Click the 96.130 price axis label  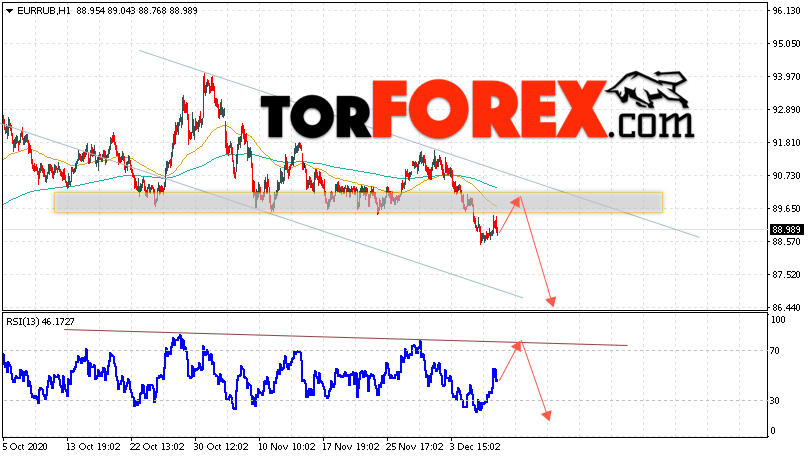[786, 10]
